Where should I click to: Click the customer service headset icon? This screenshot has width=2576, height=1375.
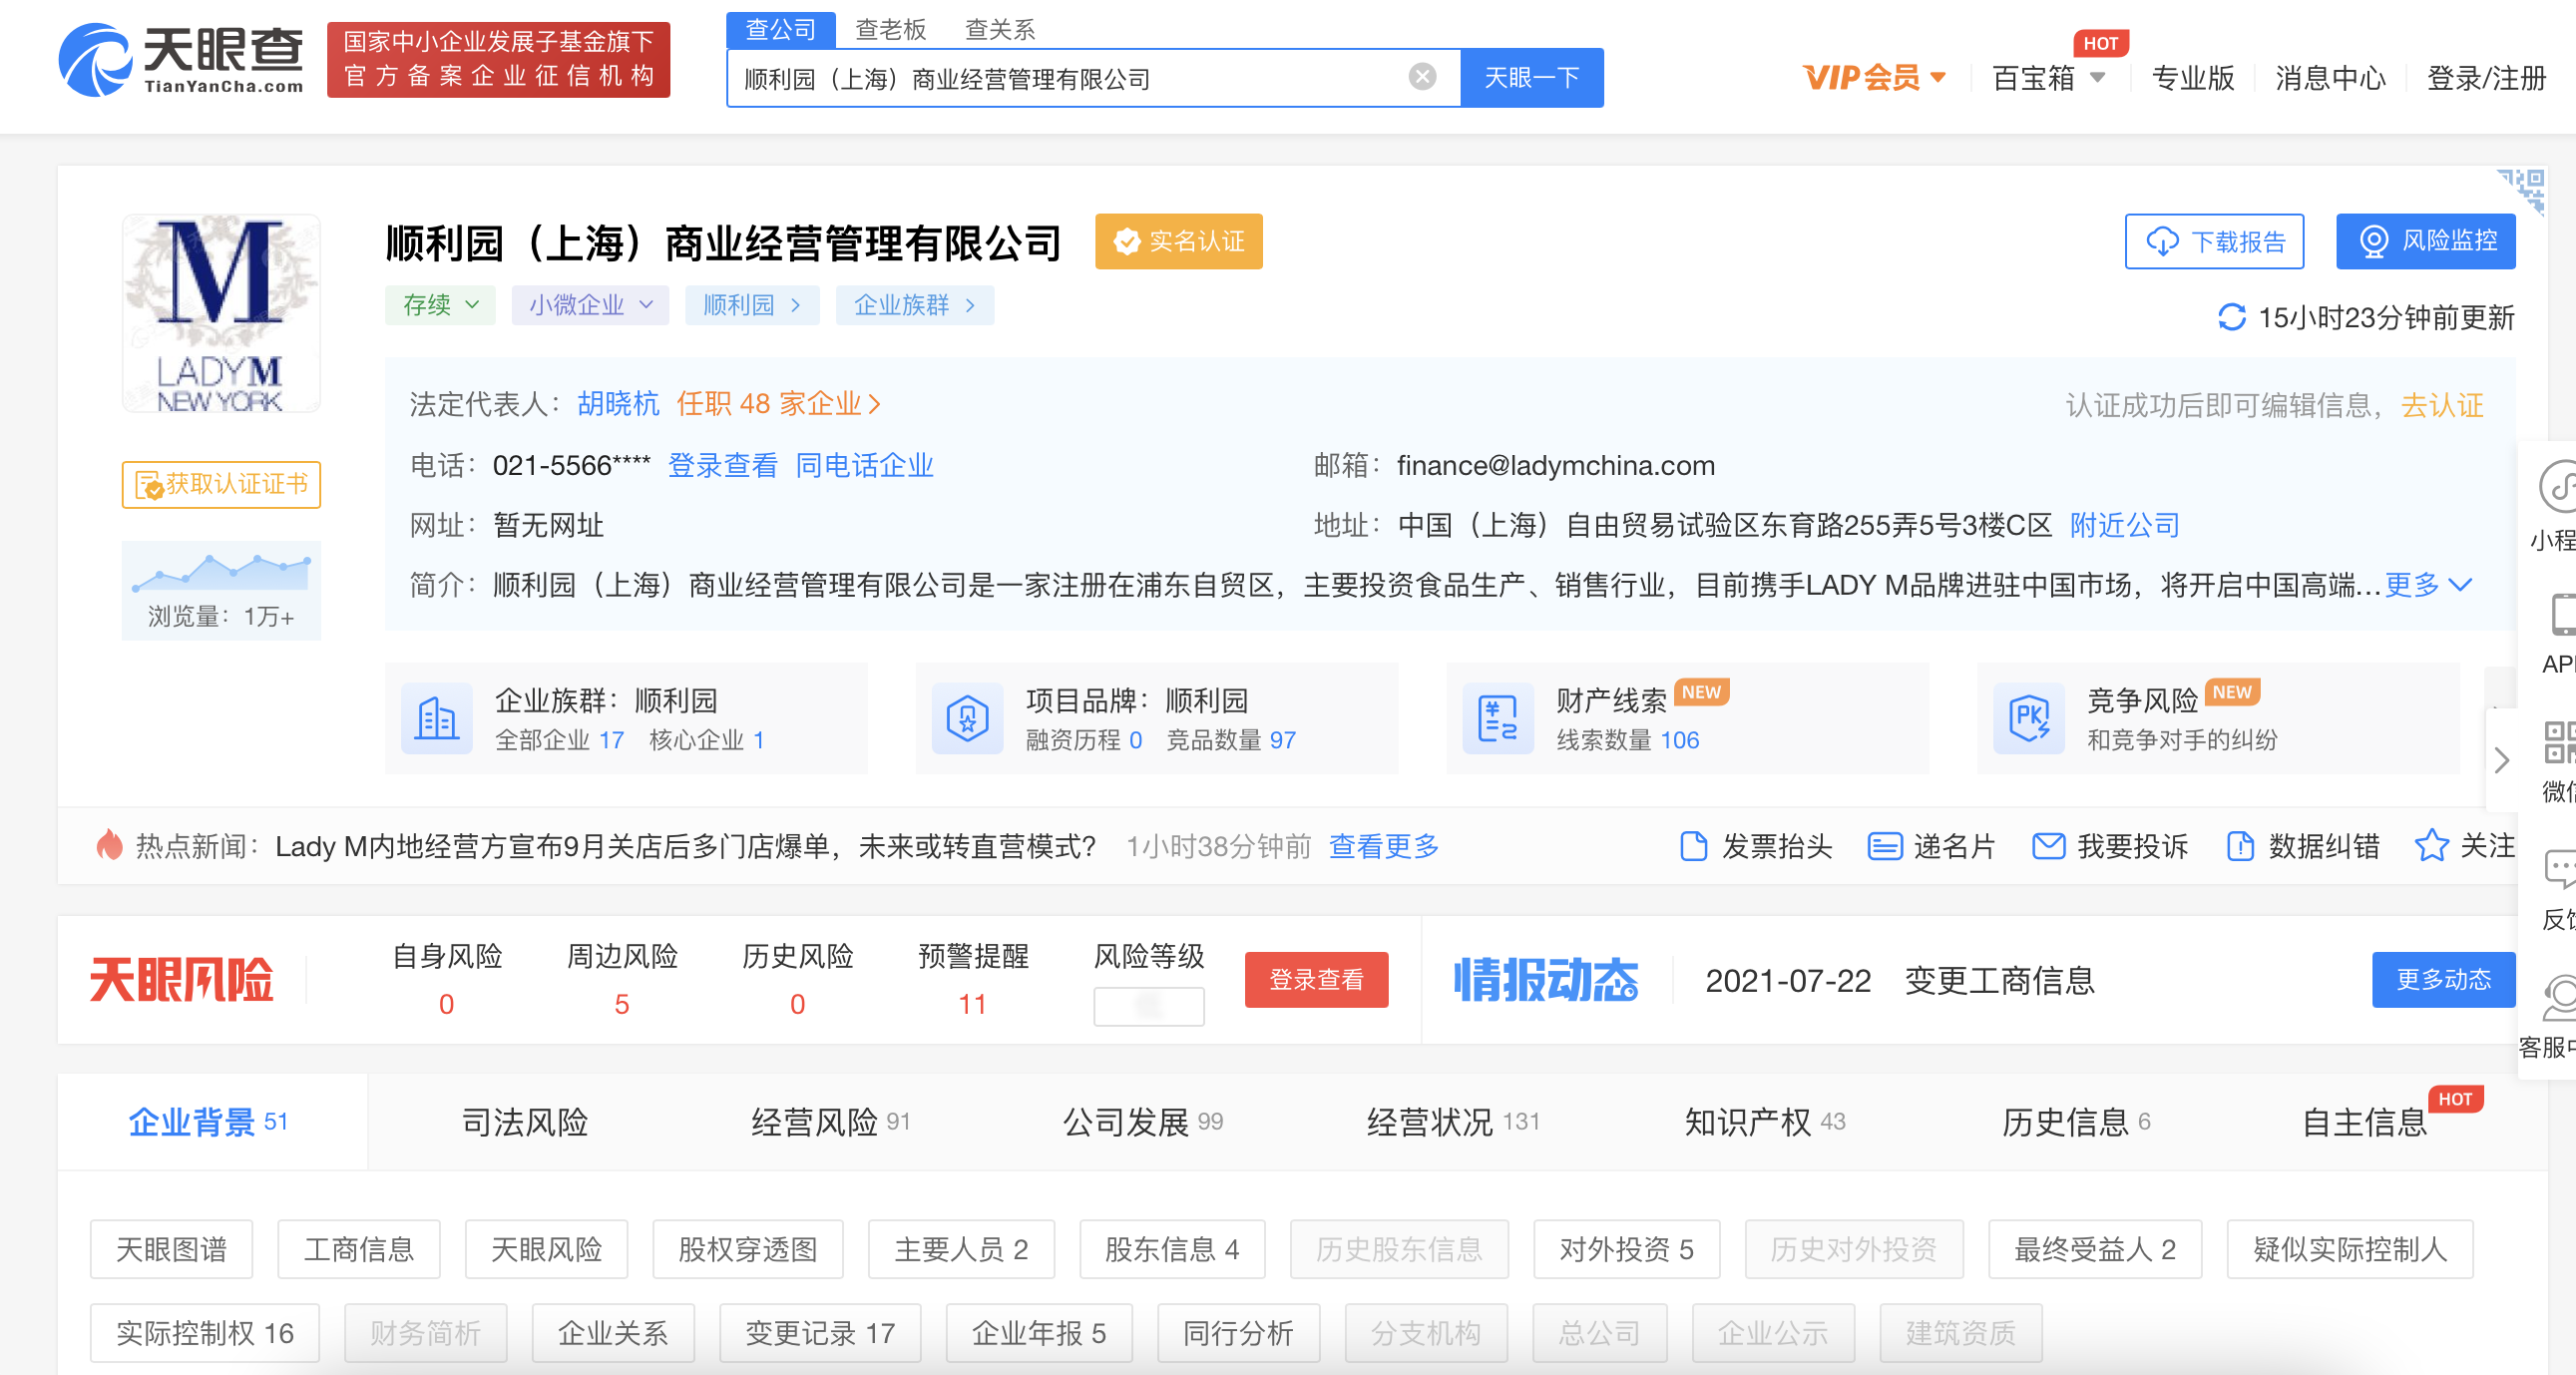pyautogui.click(x=2558, y=997)
